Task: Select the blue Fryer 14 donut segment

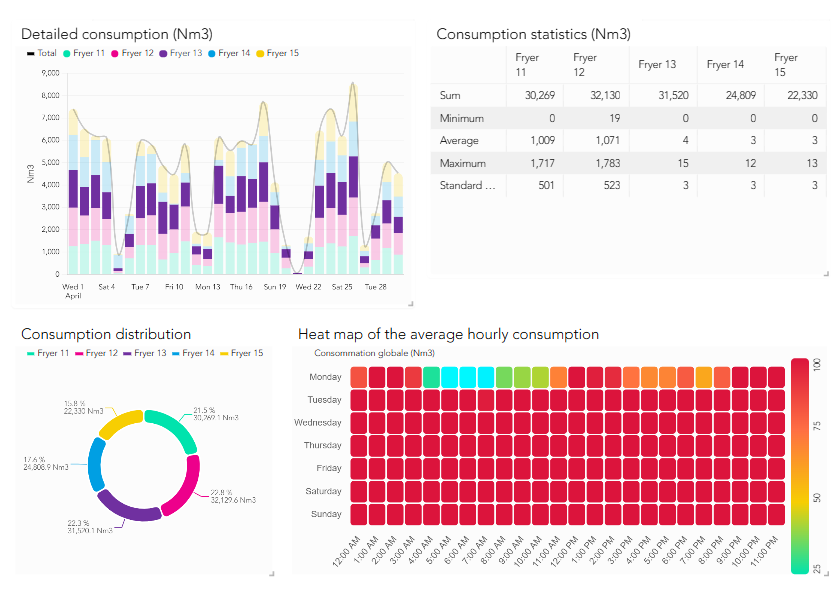Action: pyautogui.click(x=96, y=464)
